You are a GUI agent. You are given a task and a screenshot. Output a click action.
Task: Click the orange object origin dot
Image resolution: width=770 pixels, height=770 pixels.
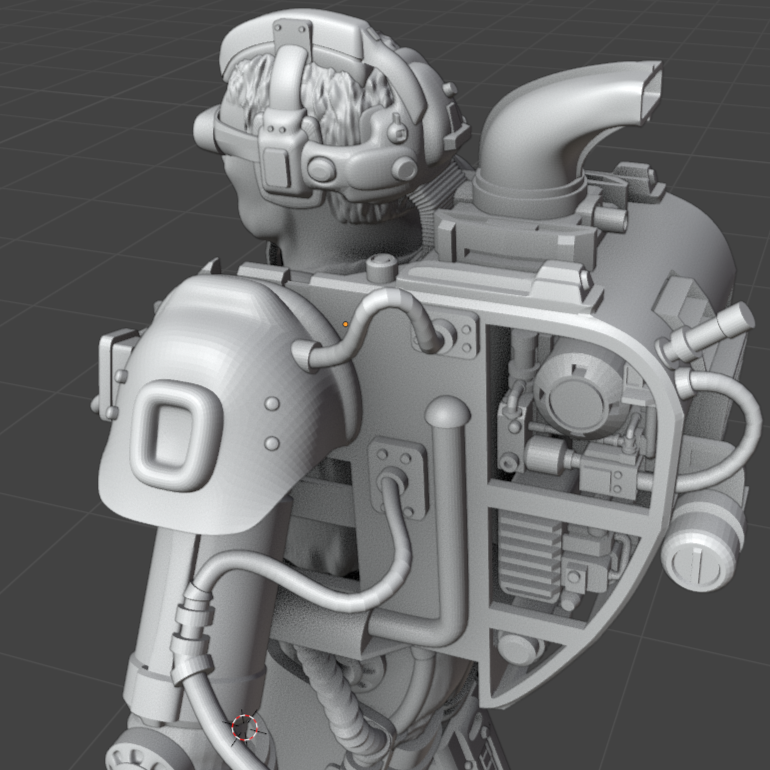pyautogui.click(x=345, y=324)
